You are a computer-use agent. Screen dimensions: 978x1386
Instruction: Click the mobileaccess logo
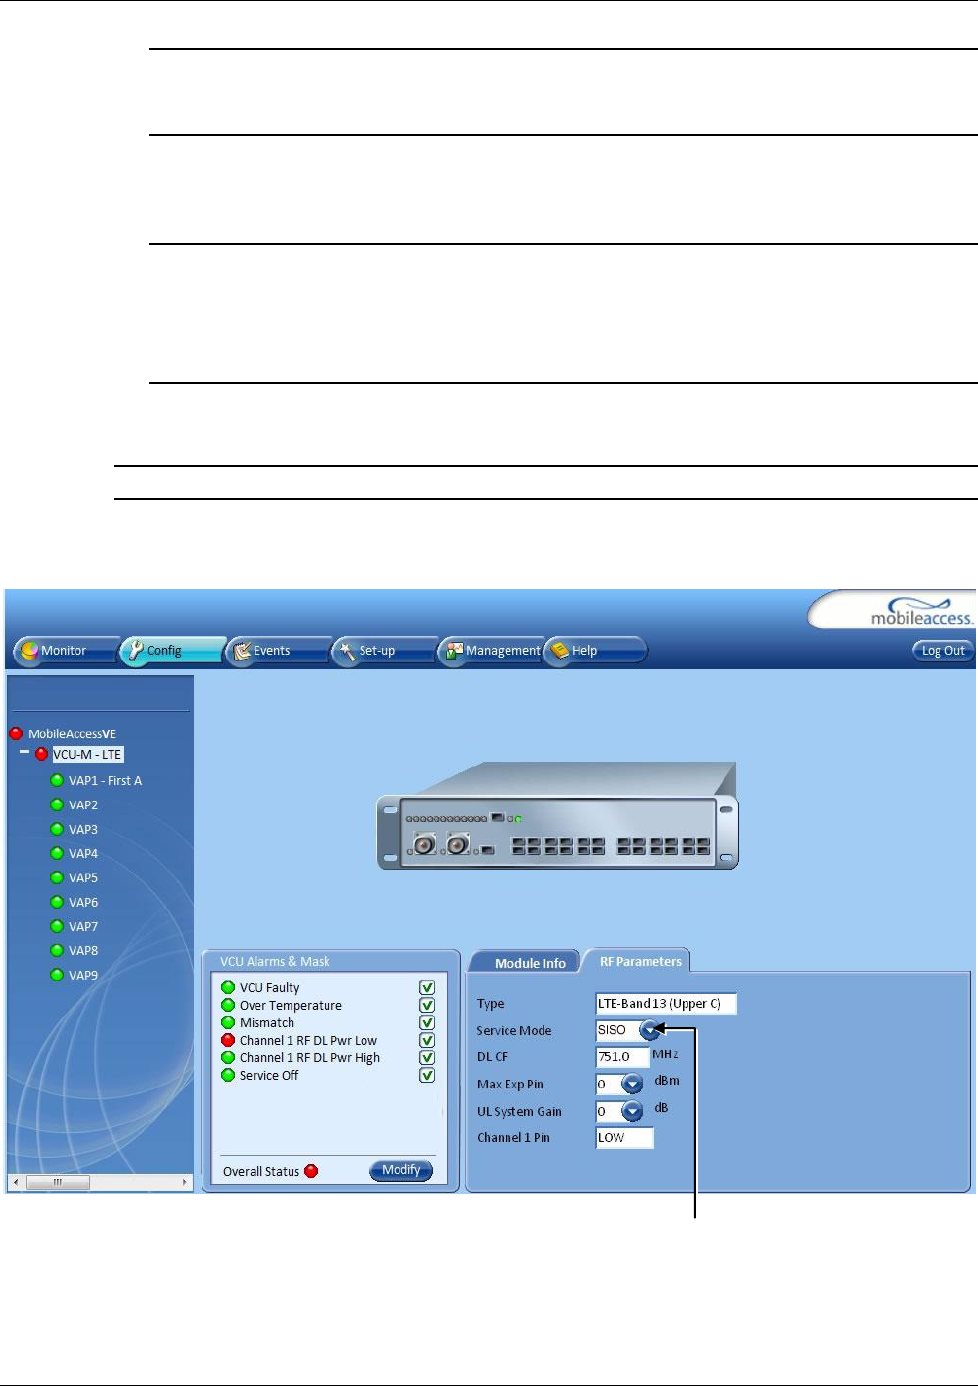[921, 611]
